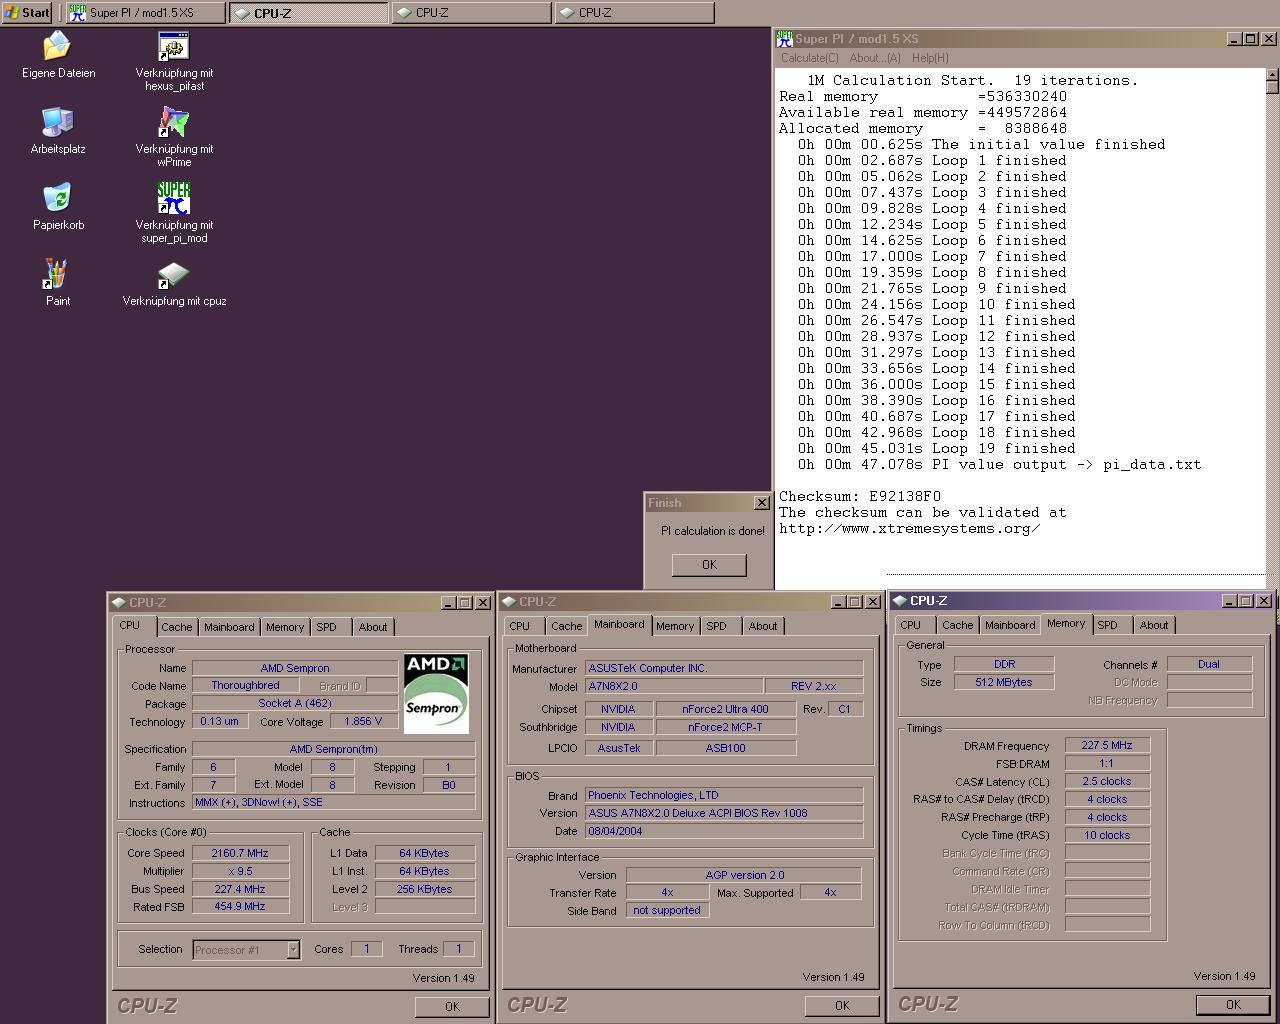Close the Finish dialog

pos(761,503)
